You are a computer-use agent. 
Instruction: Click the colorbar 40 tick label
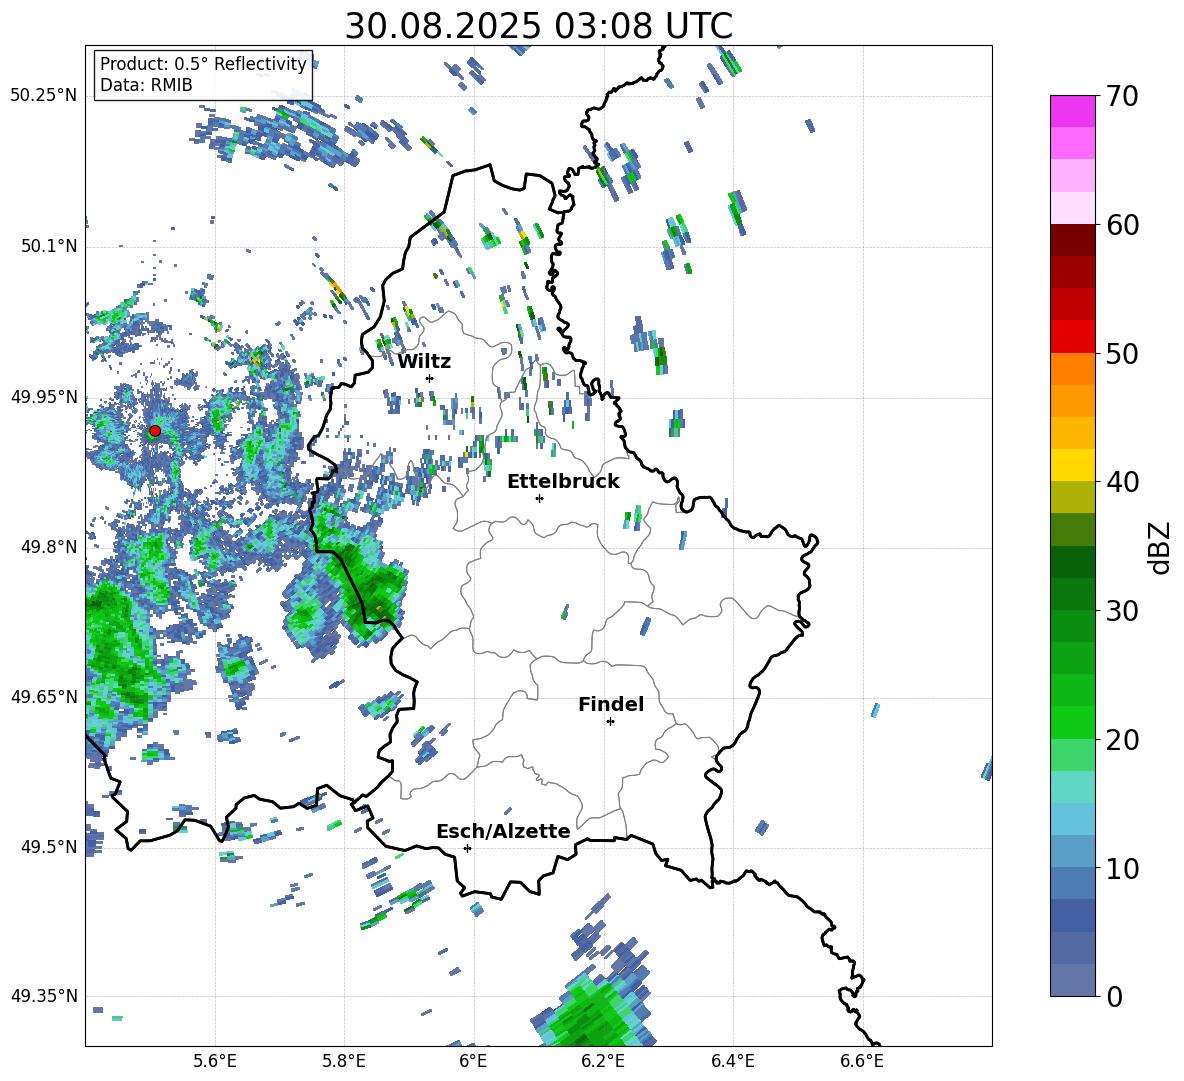click(1122, 482)
